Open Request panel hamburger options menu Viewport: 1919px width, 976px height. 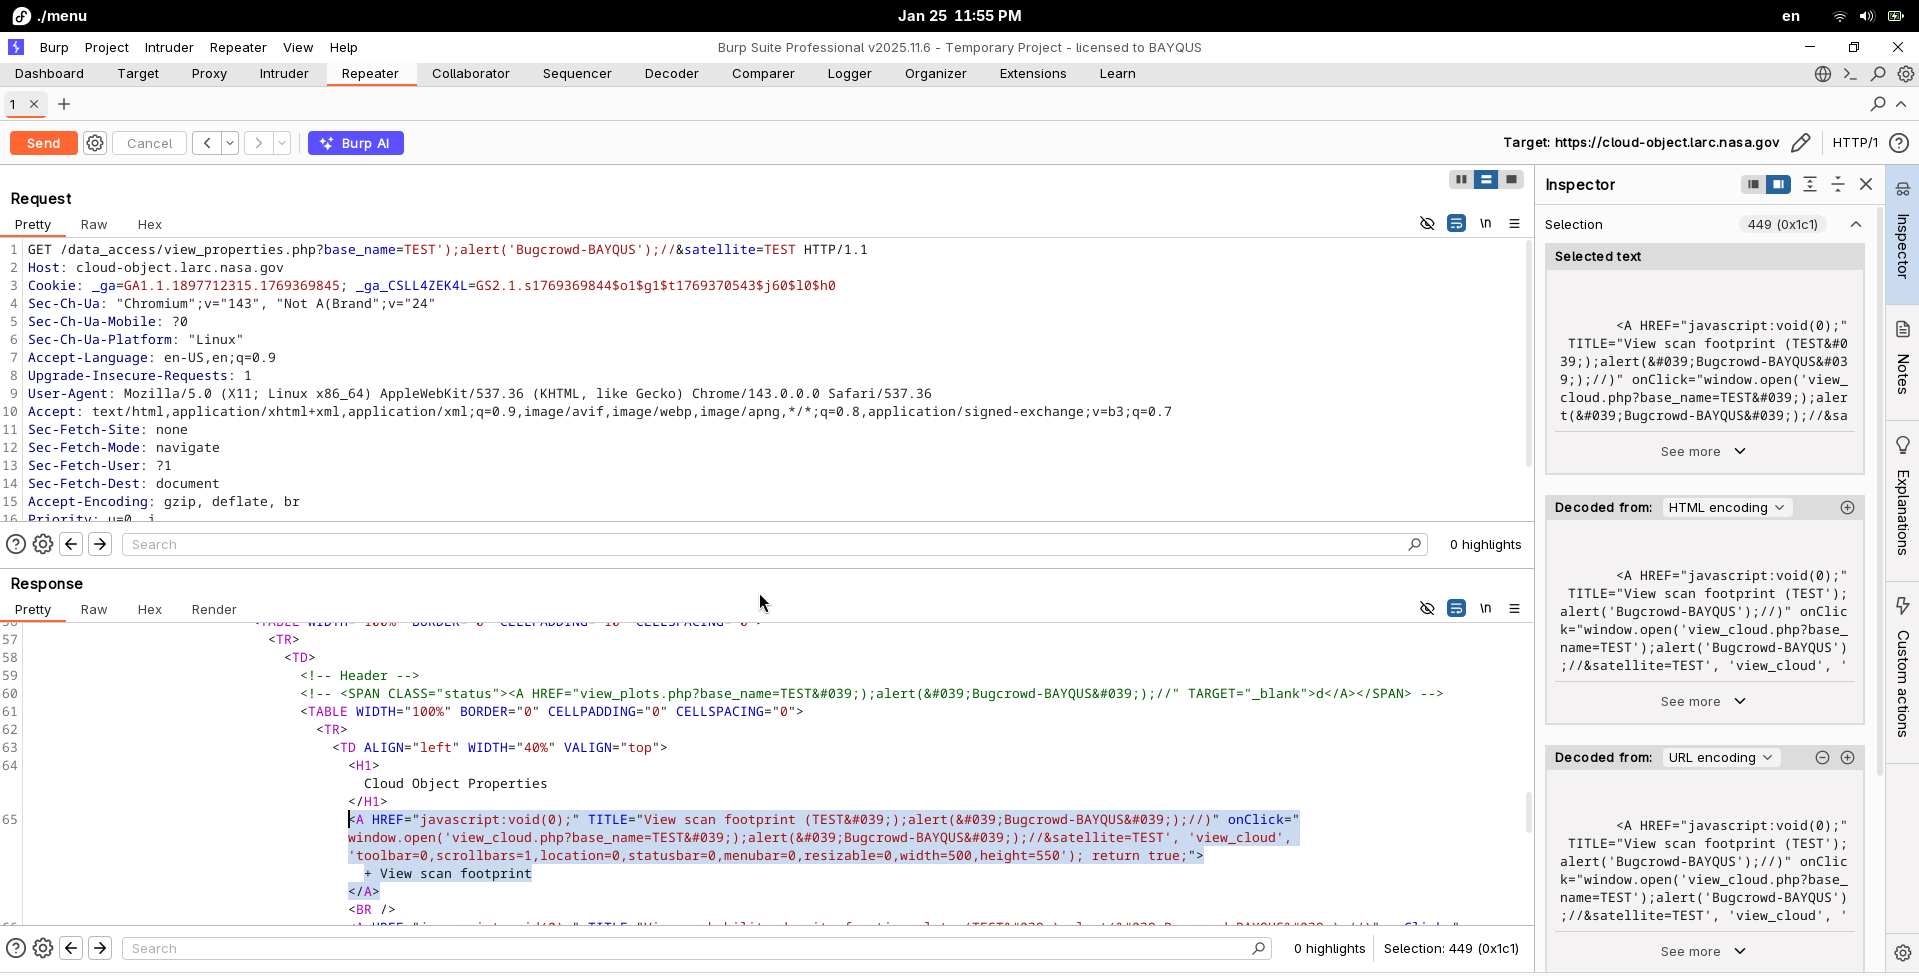(1514, 224)
